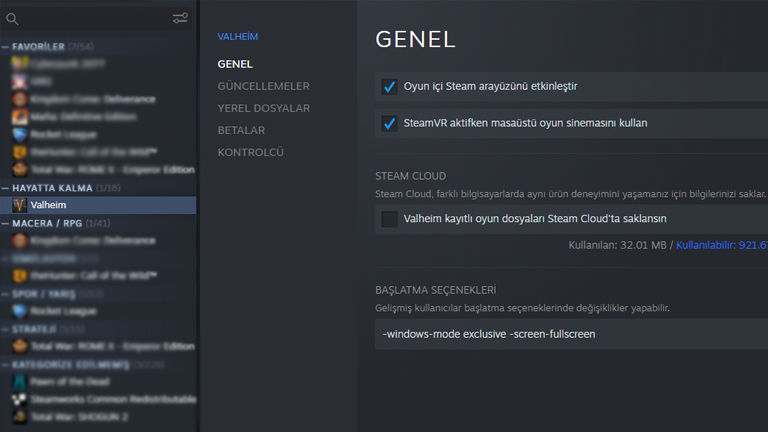The width and height of the screenshot is (768, 432).
Task: Click the Kullanılan: 32.01 MB text
Action: pyautogui.click(x=617, y=245)
